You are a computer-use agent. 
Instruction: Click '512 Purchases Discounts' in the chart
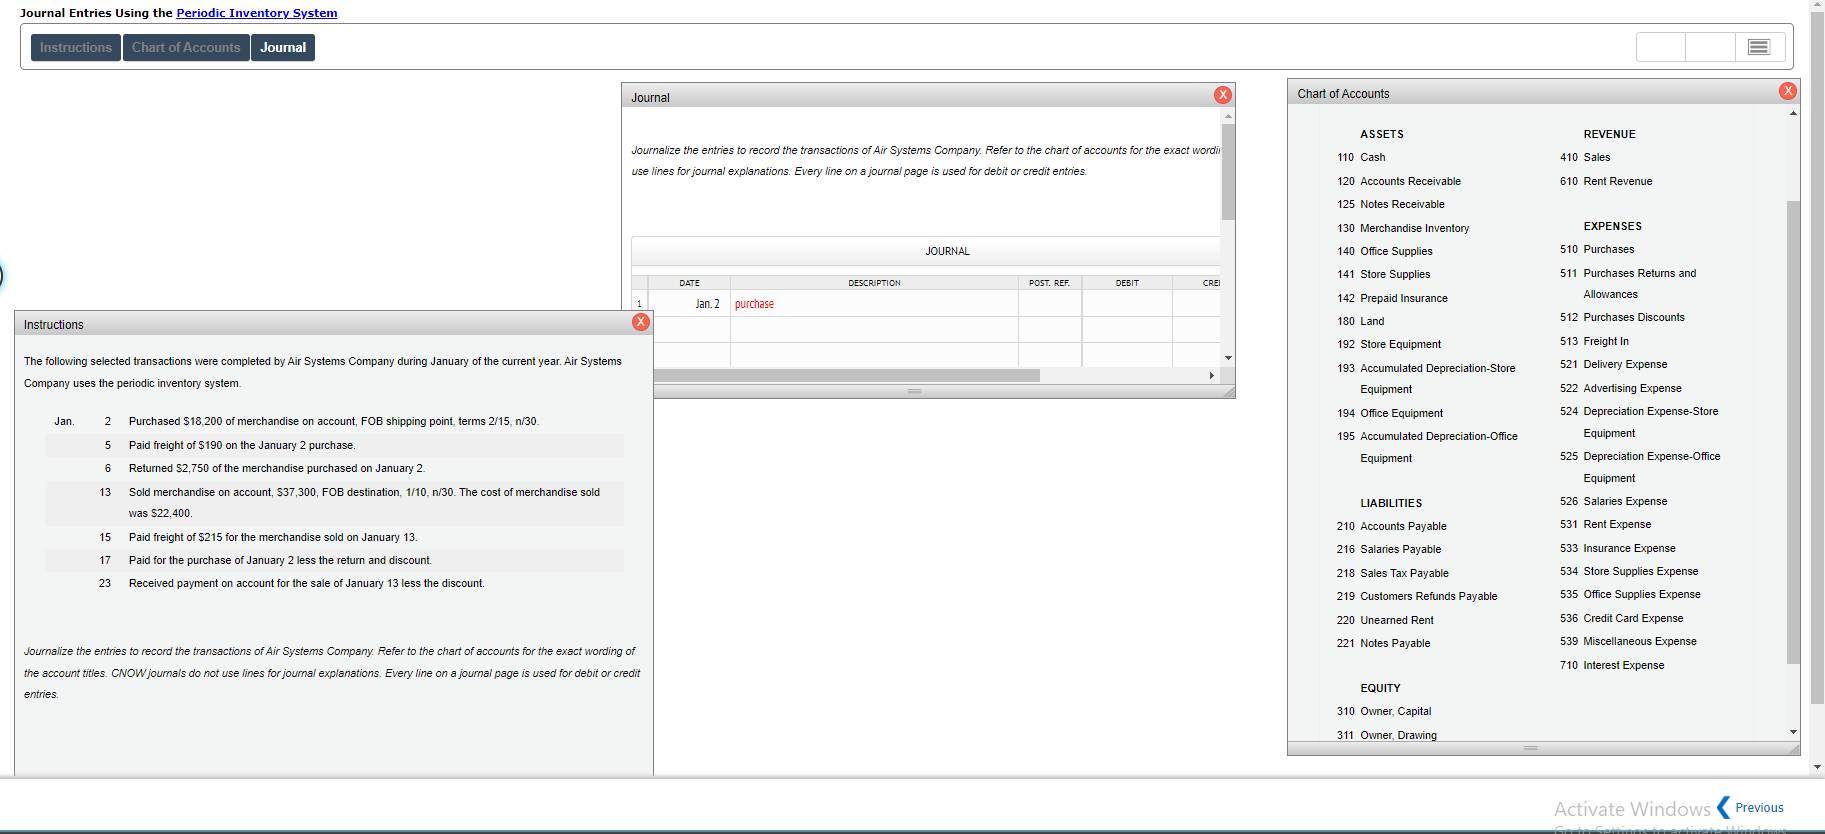(x=1622, y=317)
